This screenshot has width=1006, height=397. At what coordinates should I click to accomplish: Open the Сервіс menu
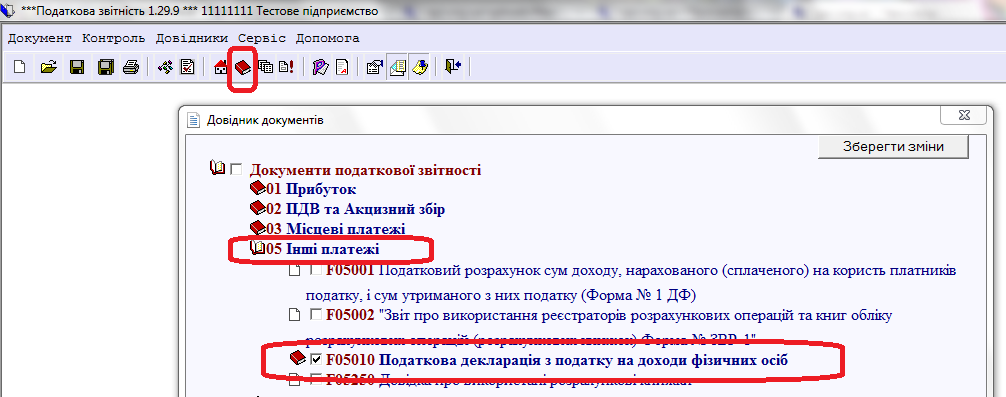(x=262, y=38)
